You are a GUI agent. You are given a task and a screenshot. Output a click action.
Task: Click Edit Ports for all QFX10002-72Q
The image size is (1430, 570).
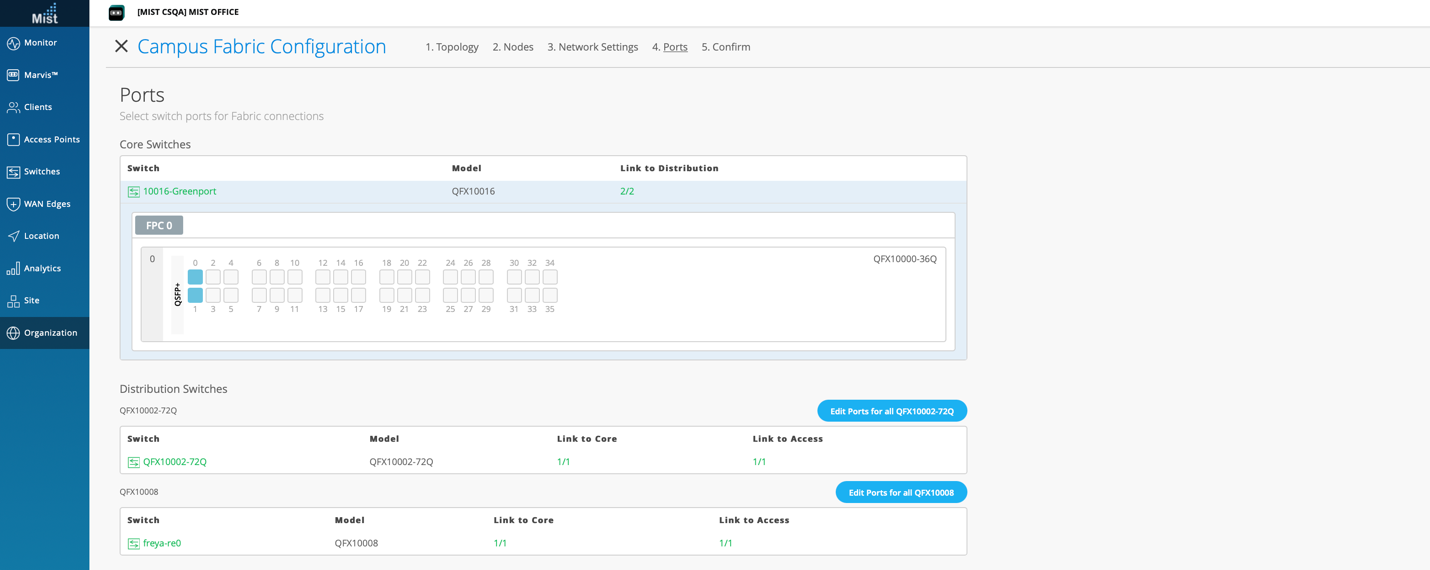tap(891, 411)
